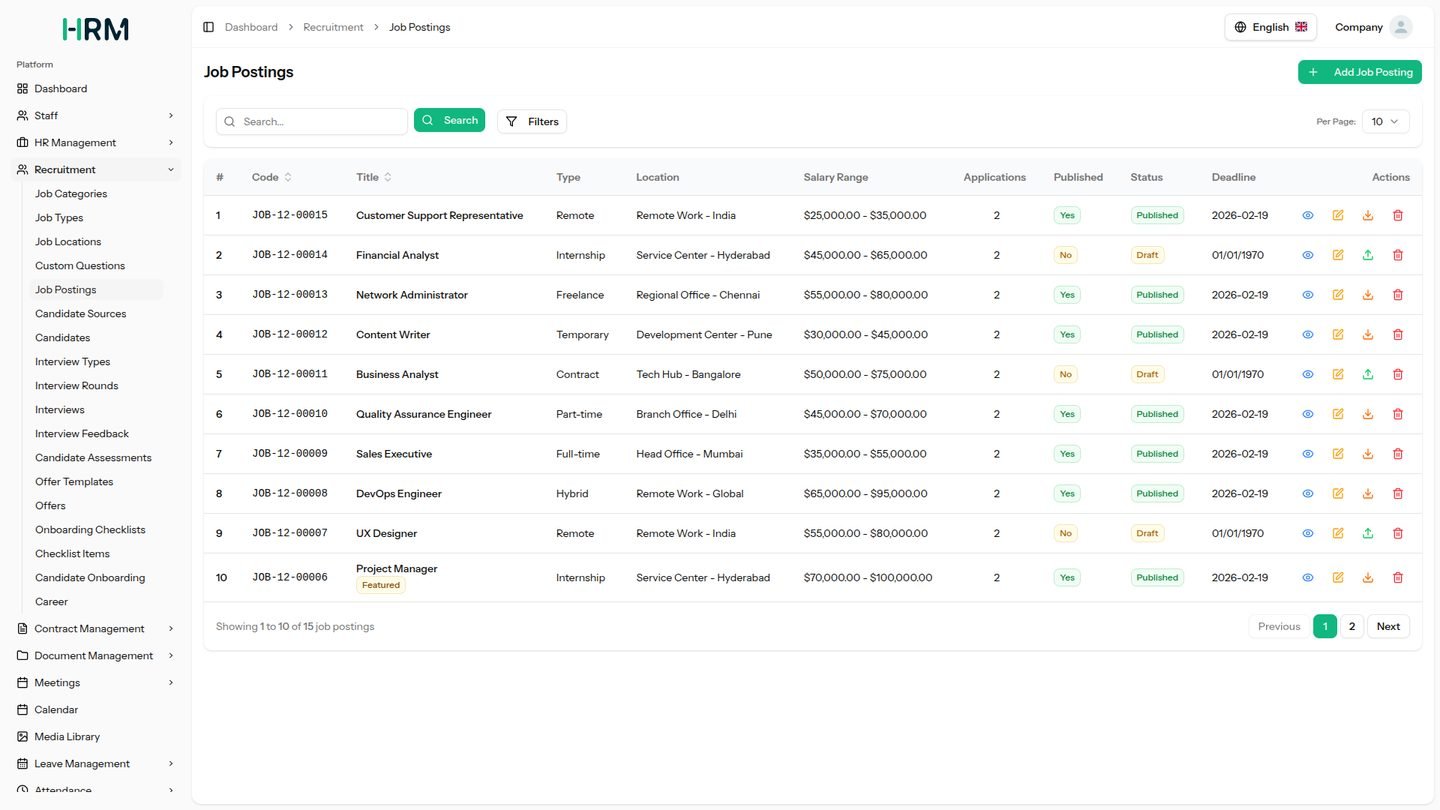Edit the DevOps Engineer posting
The width and height of the screenshot is (1440, 810).
(1337, 494)
